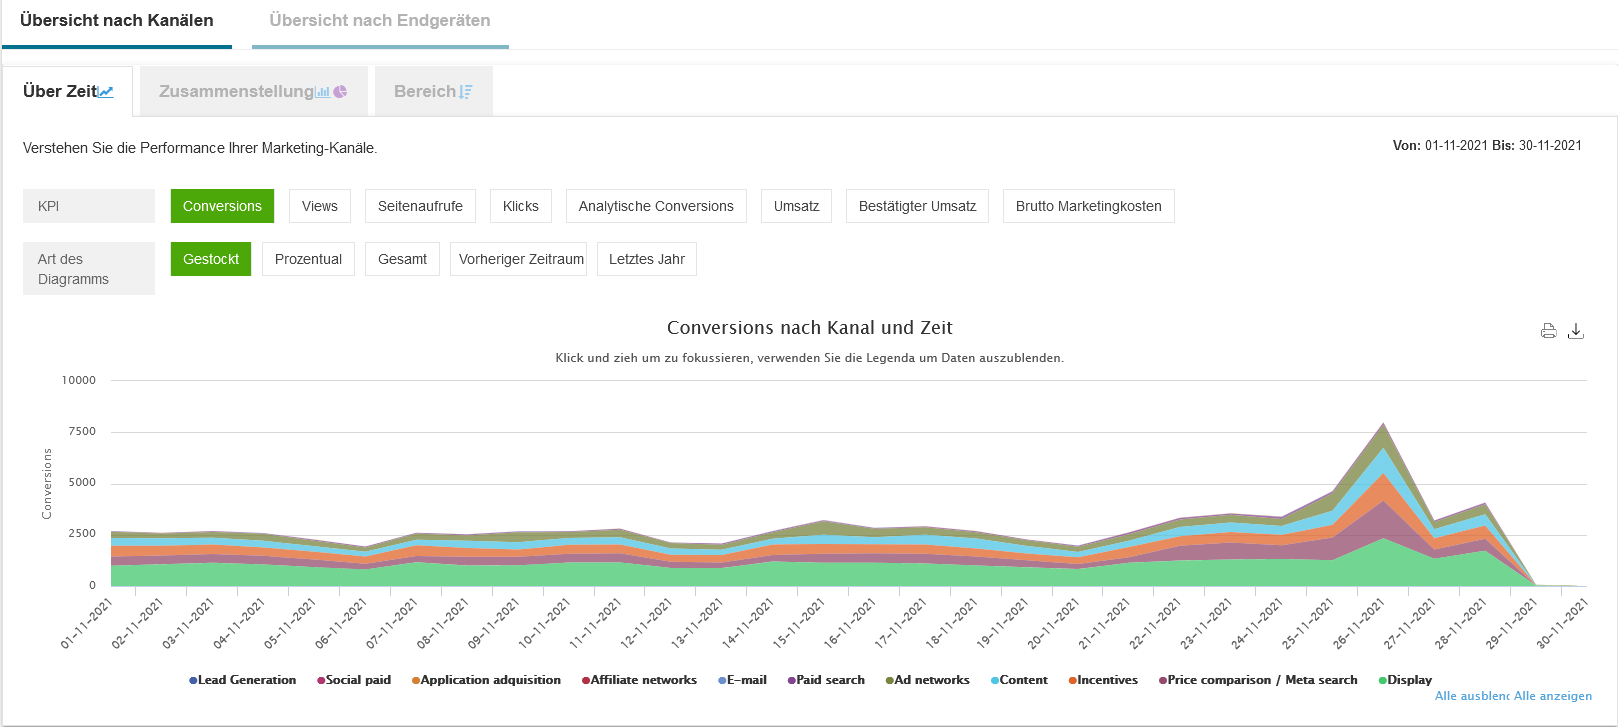Image resolution: width=1618 pixels, height=727 pixels.
Task: Click the print chart icon
Action: pyautogui.click(x=1548, y=331)
